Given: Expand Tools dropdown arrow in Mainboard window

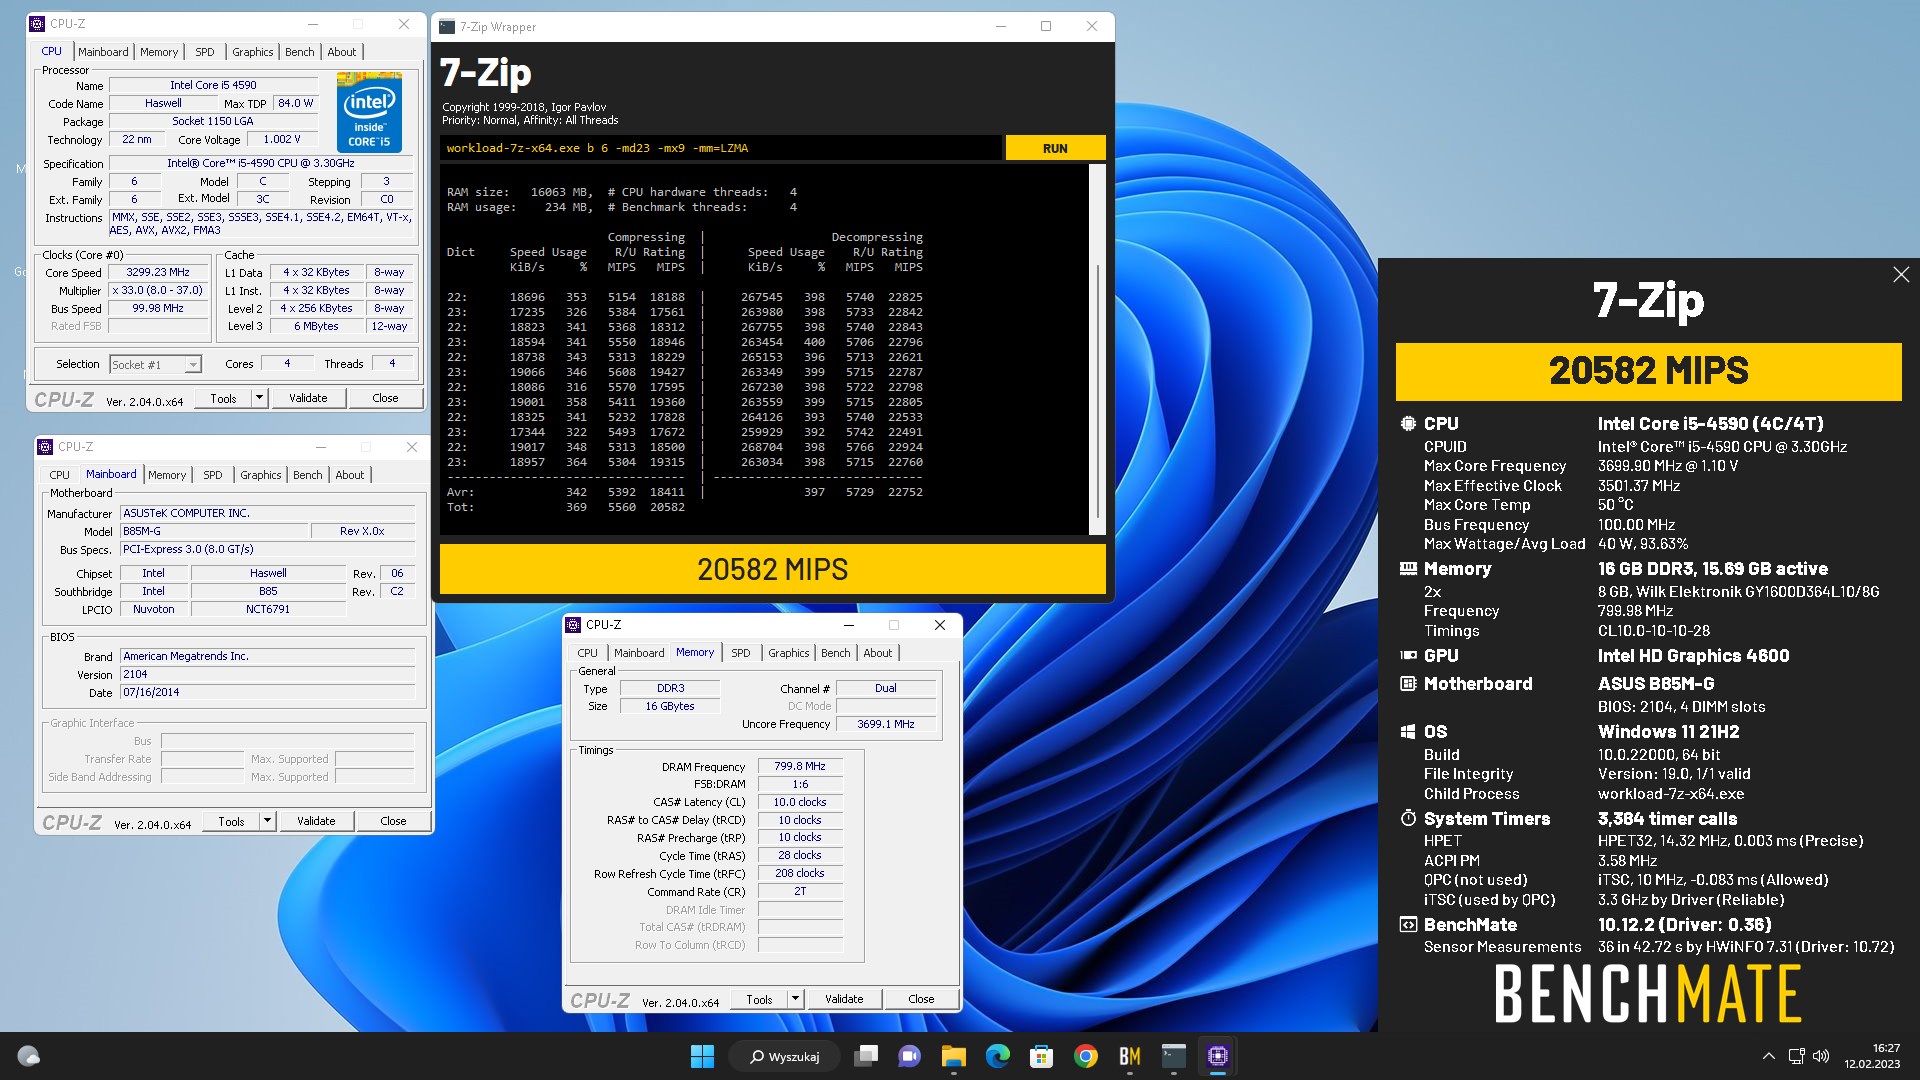Looking at the screenshot, I should point(267,821).
